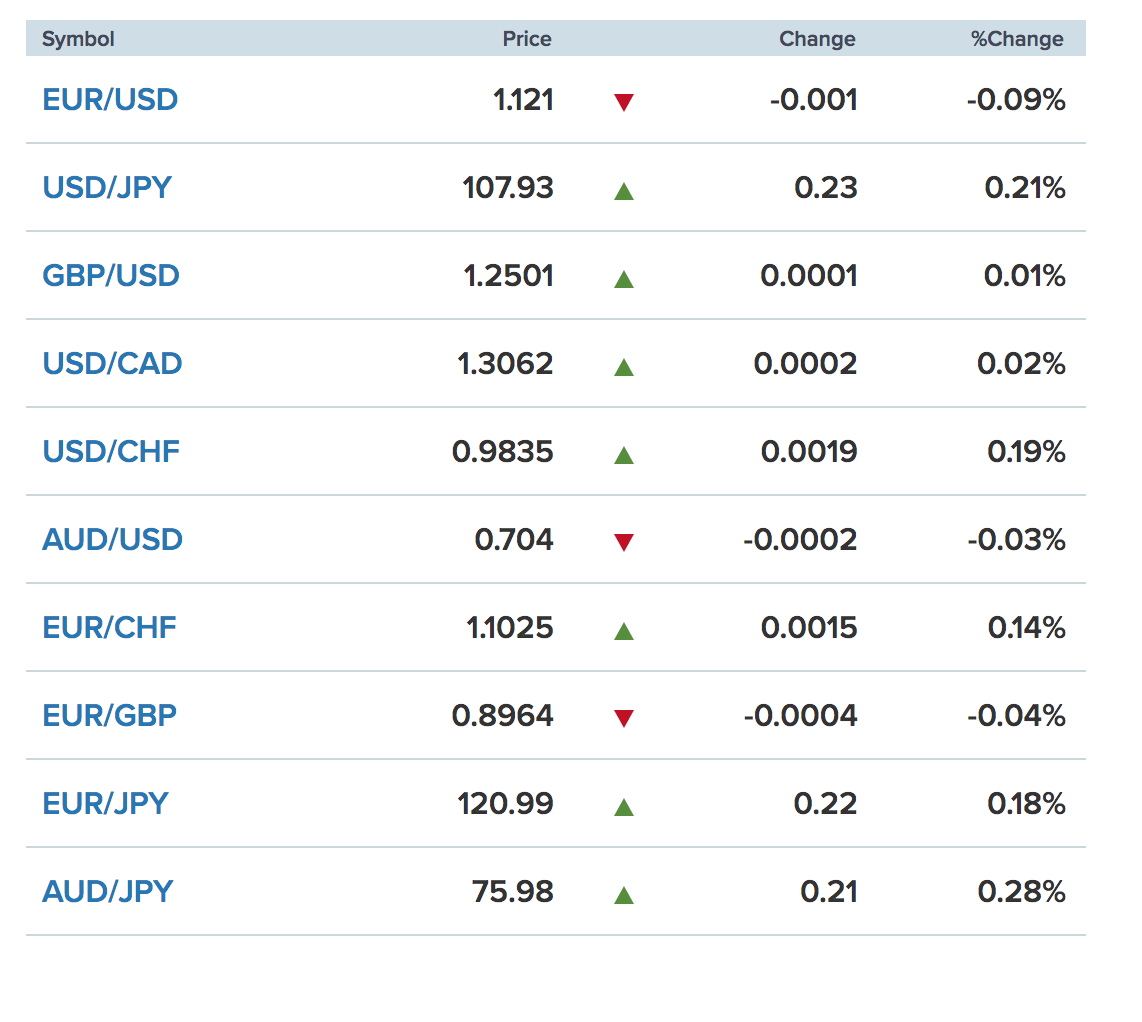This screenshot has width=1142, height=1022.
Task: Go to AUD/USD pair details
Action: tap(112, 540)
